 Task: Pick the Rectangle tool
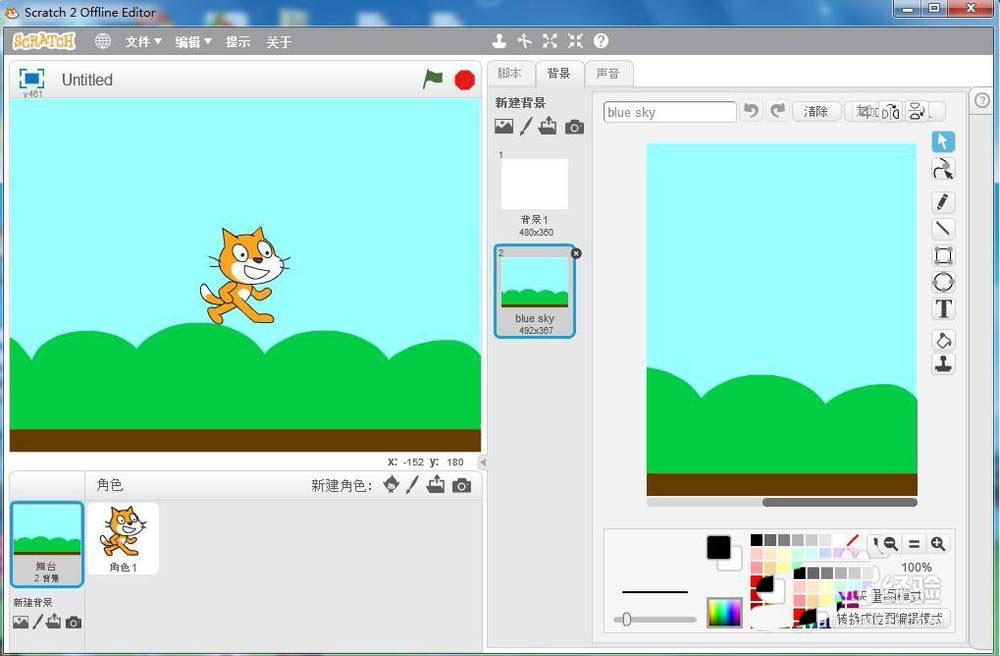pos(943,255)
